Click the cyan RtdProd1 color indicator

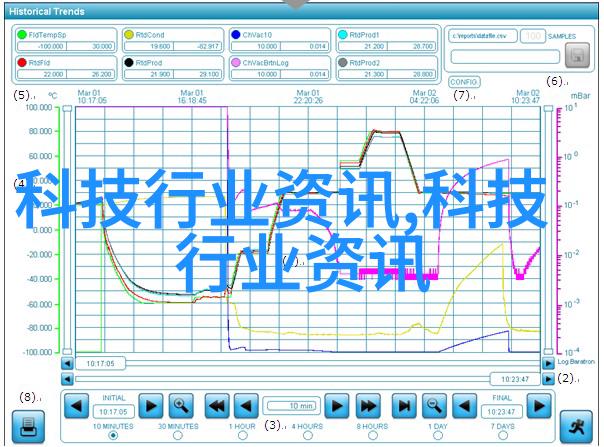(x=342, y=35)
